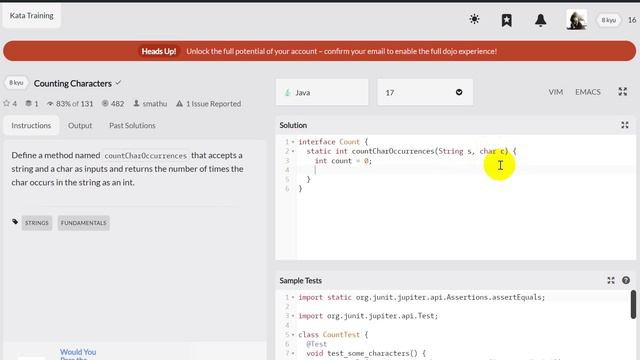Click the STRINGS tag
Viewport: 640px width, 360px height.
click(37, 223)
